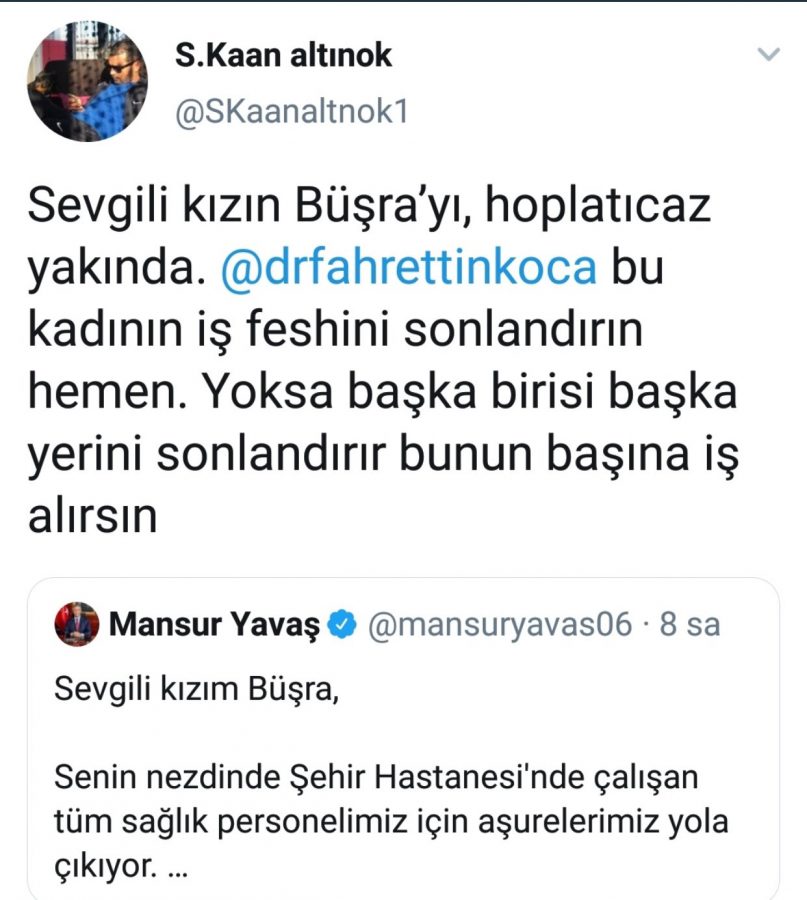Image resolution: width=807 pixels, height=900 pixels.
Task: Click the word 'çıkıyor.' in quoted tweet
Action: [x=105, y=866]
